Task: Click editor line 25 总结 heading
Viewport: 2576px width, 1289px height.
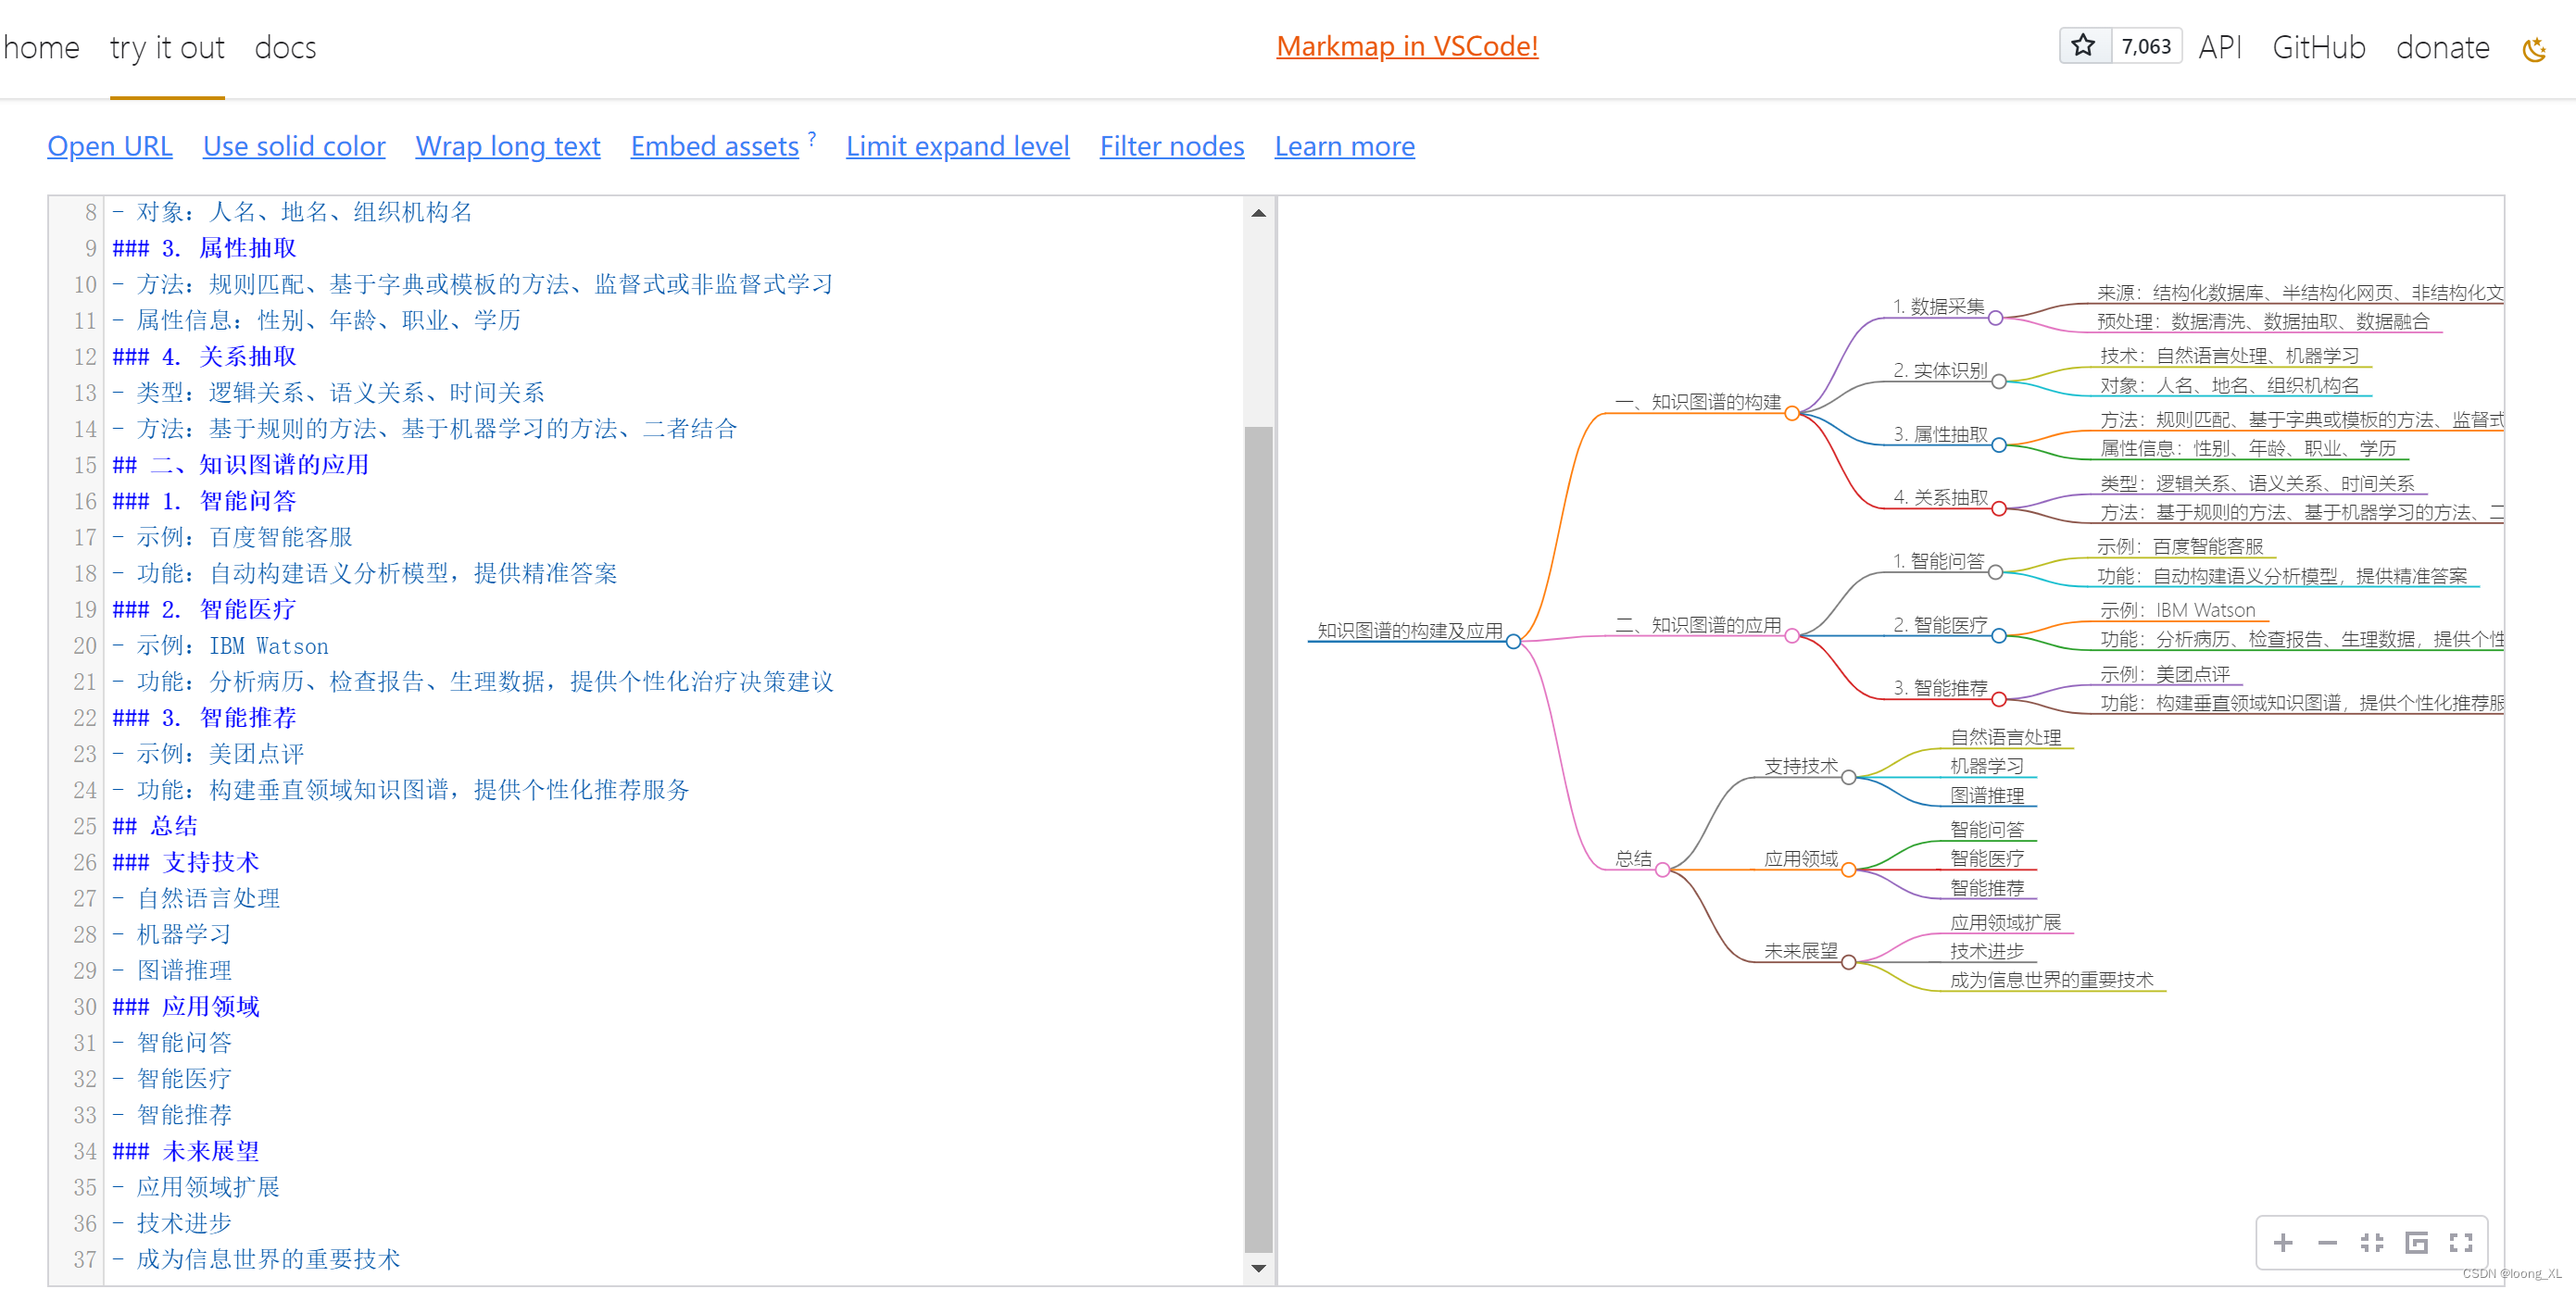Action: (173, 826)
